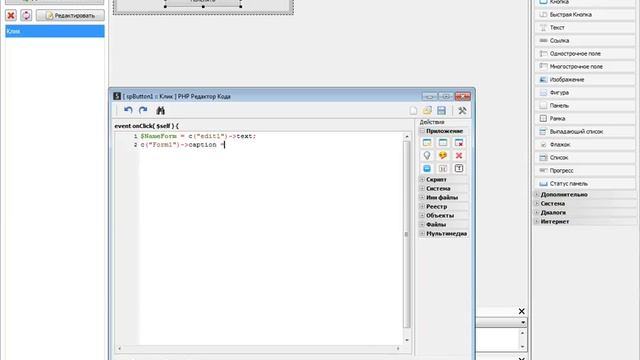
Task: Insert the red cross action
Action: click(459, 156)
